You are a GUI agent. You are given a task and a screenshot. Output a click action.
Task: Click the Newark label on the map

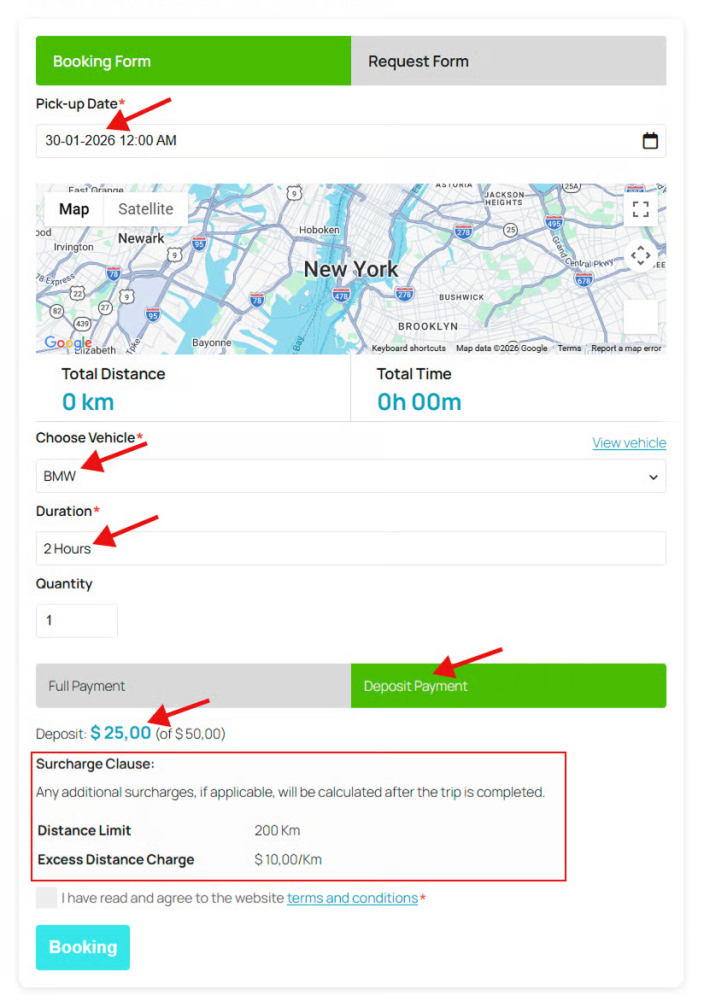click(x=141, y=238)
